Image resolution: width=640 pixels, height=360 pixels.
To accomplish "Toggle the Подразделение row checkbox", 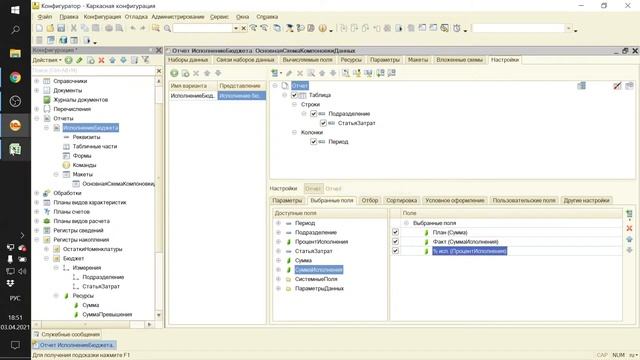I will pos(313,114).
